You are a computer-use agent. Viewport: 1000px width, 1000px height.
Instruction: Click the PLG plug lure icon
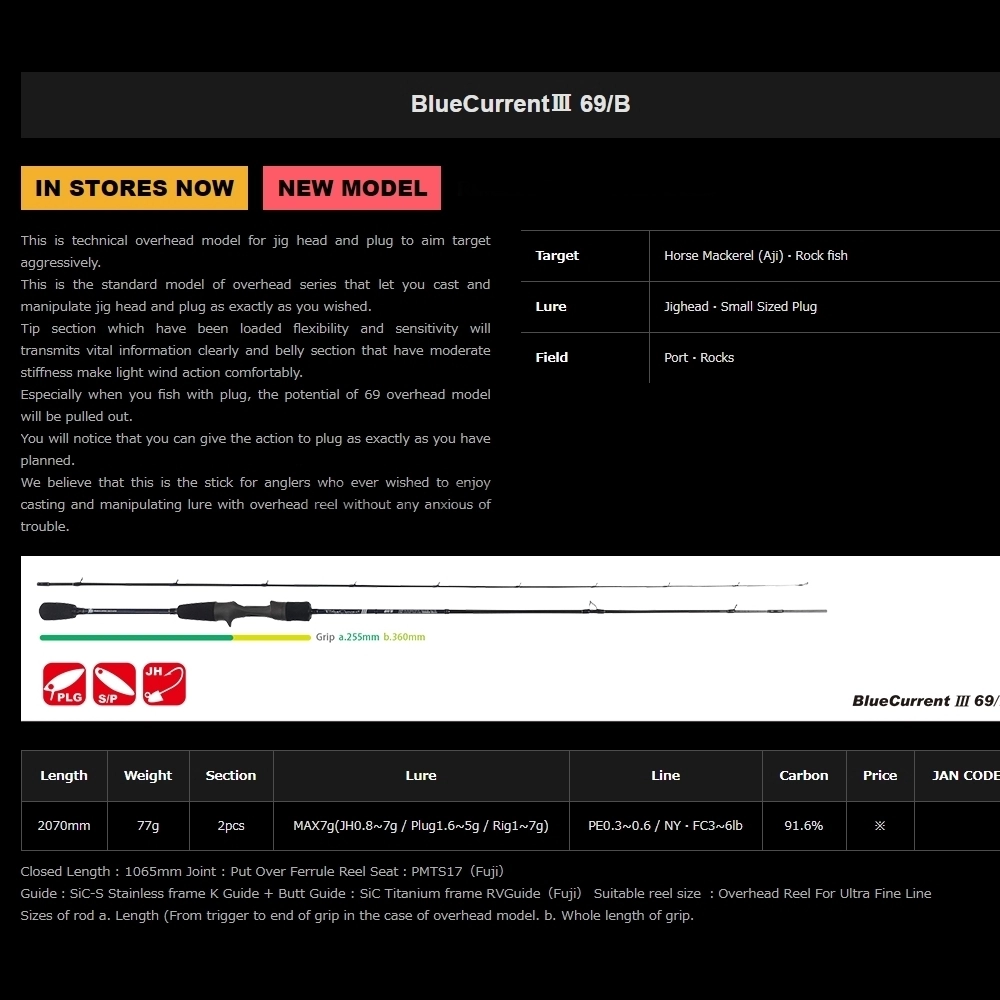64,684
